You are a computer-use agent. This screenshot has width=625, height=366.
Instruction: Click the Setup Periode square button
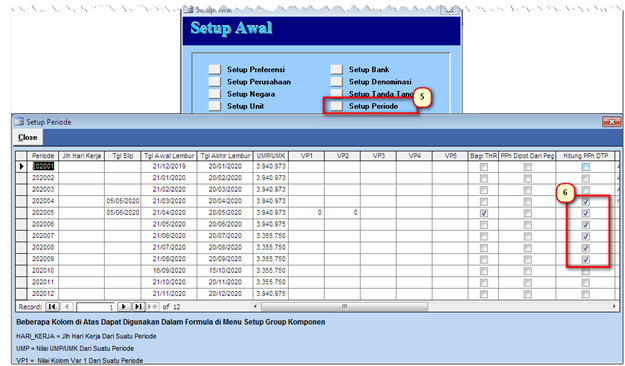tap(336, 106)
